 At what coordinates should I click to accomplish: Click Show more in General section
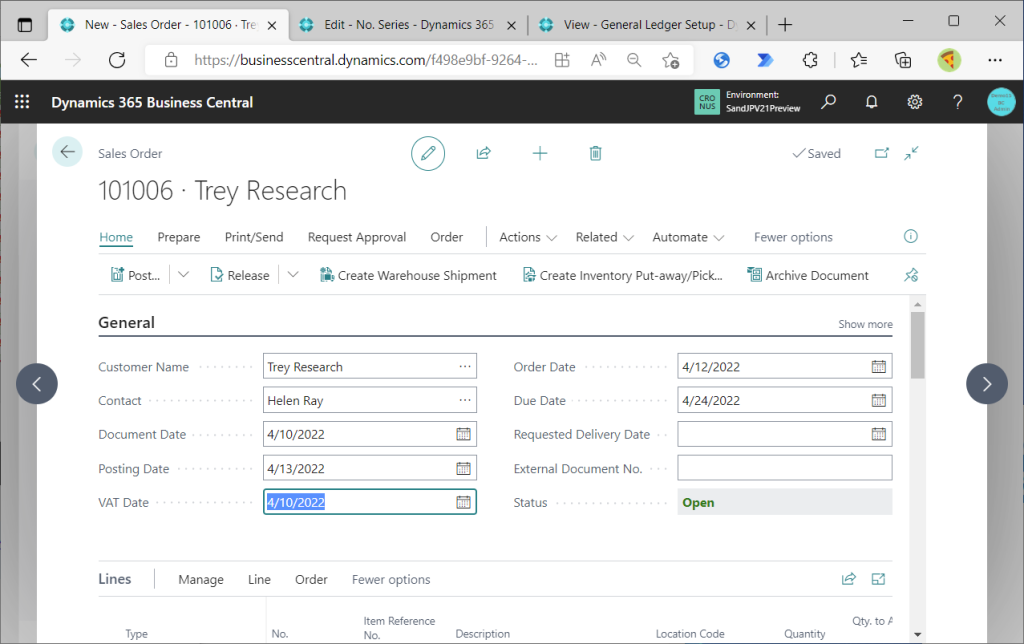(865, 324)
